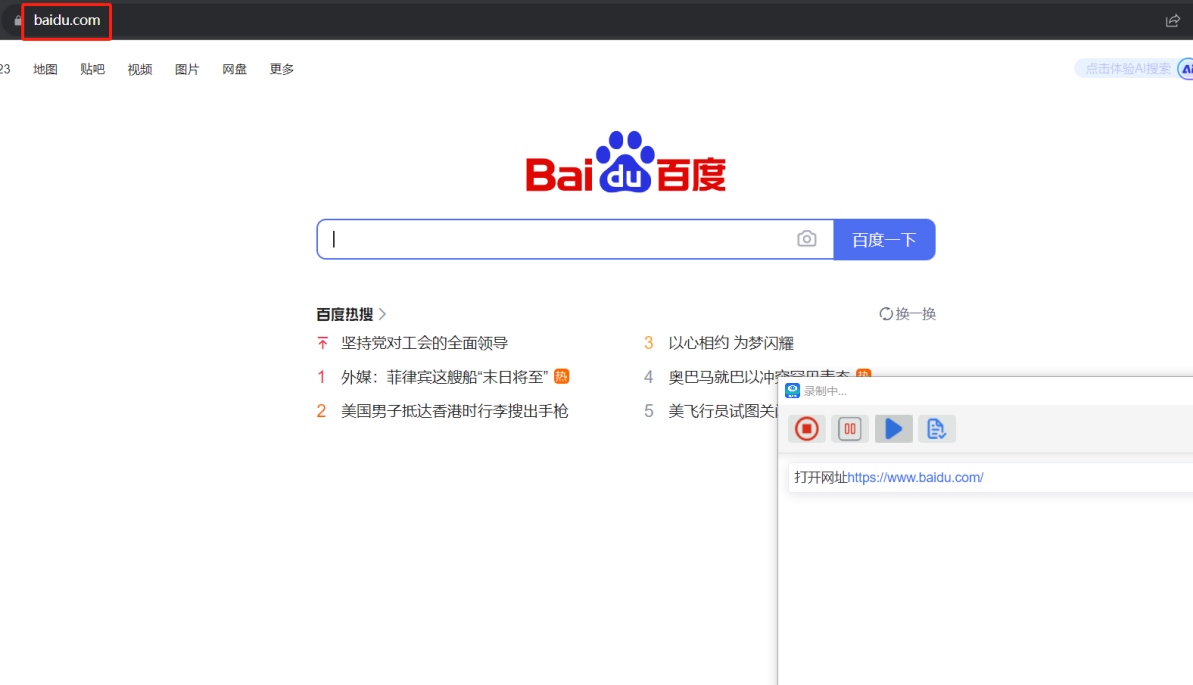Open hot search 坚持党对工会的全面领导

point(424,343)
